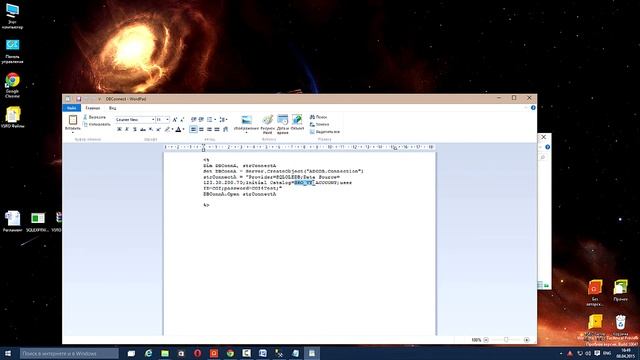Click the taskbar clock showing date

(626, 353)
